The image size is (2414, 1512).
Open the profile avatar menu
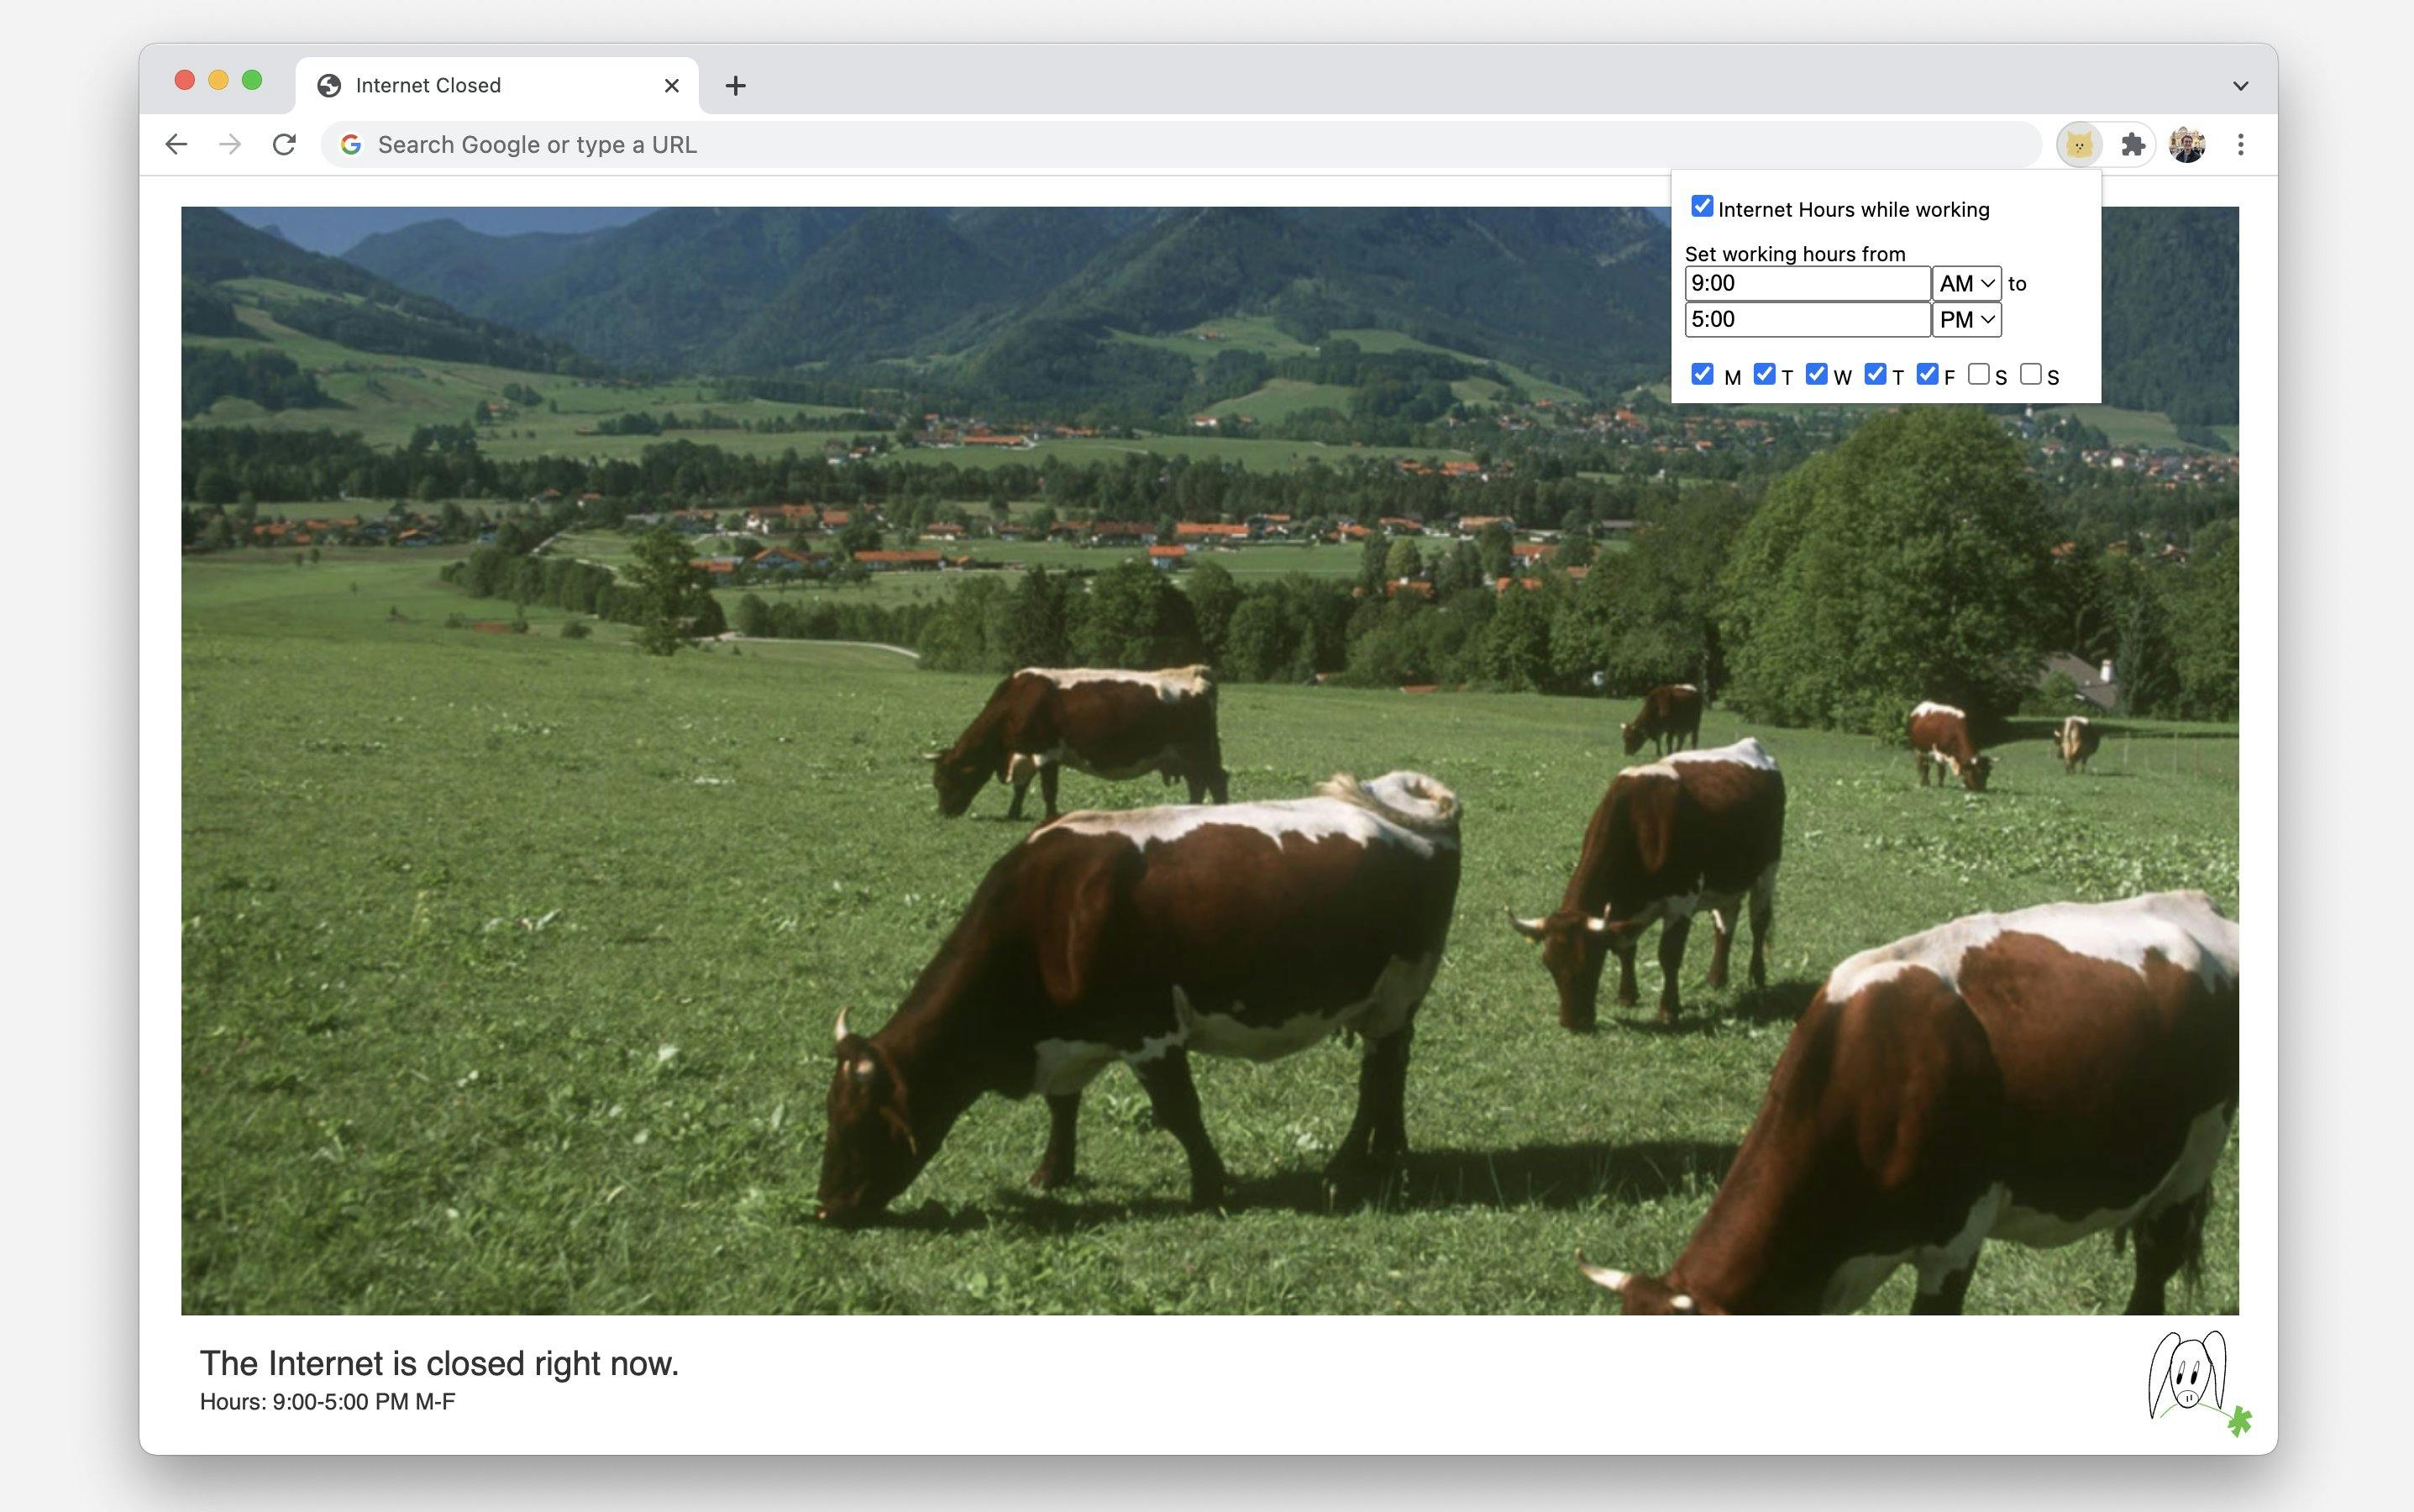tap(2187, 145)
